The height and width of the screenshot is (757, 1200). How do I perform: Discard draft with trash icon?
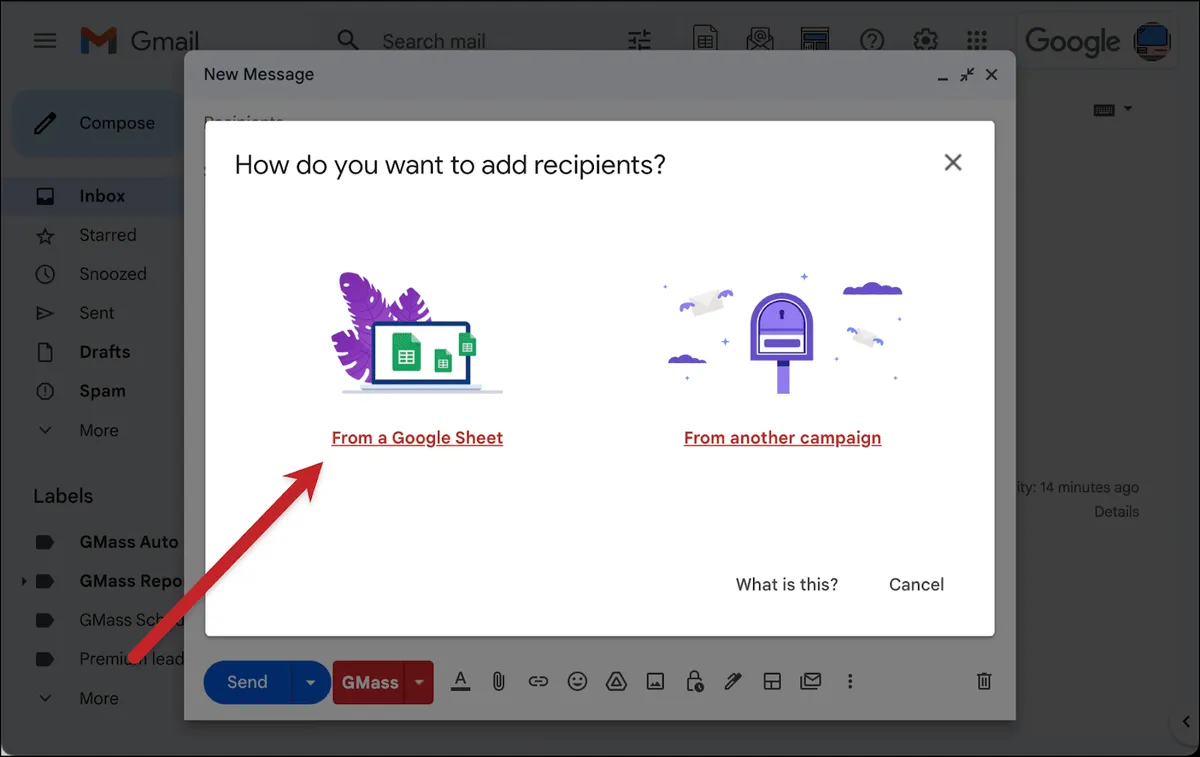click(x=984, y=681)
